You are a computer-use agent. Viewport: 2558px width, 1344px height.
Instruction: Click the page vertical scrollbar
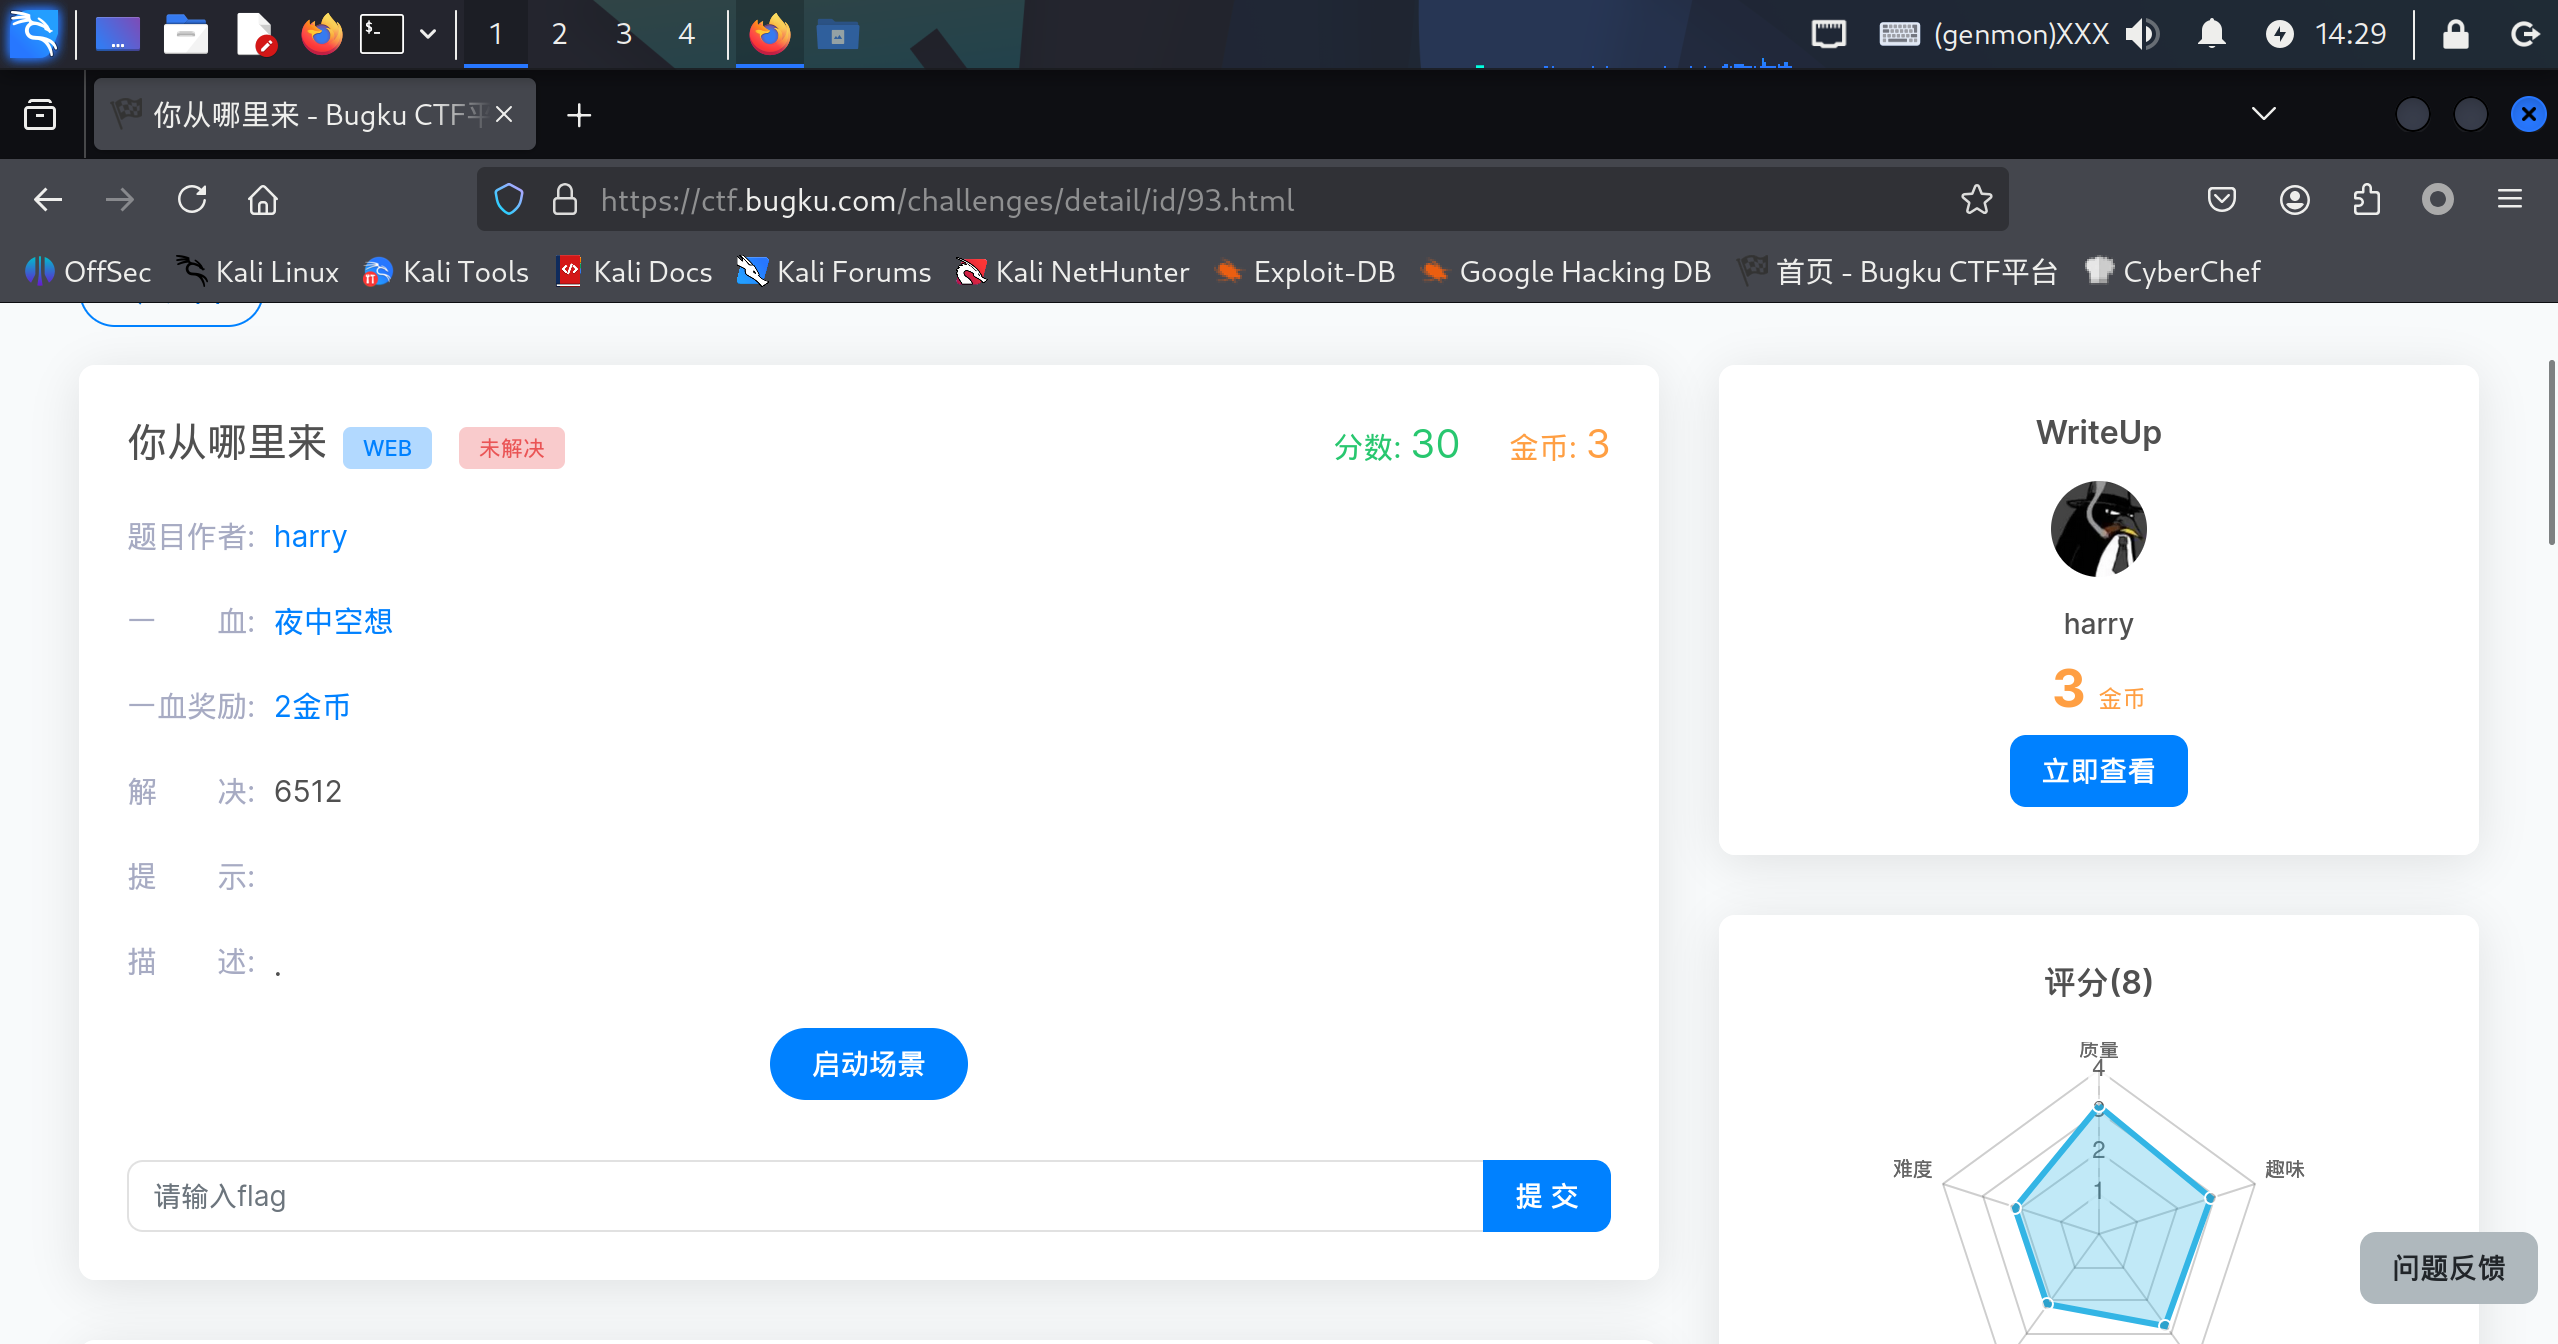(2551, 450)
